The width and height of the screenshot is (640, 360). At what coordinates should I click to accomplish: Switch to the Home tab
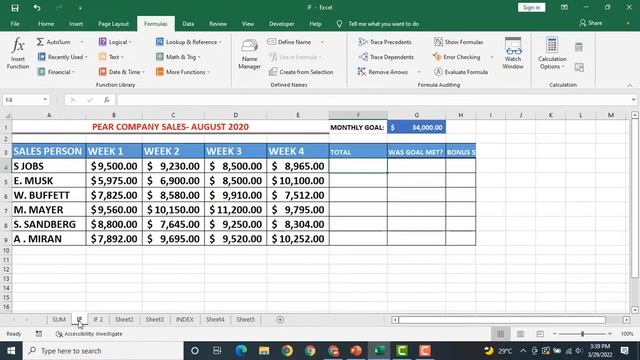point(46,24)
